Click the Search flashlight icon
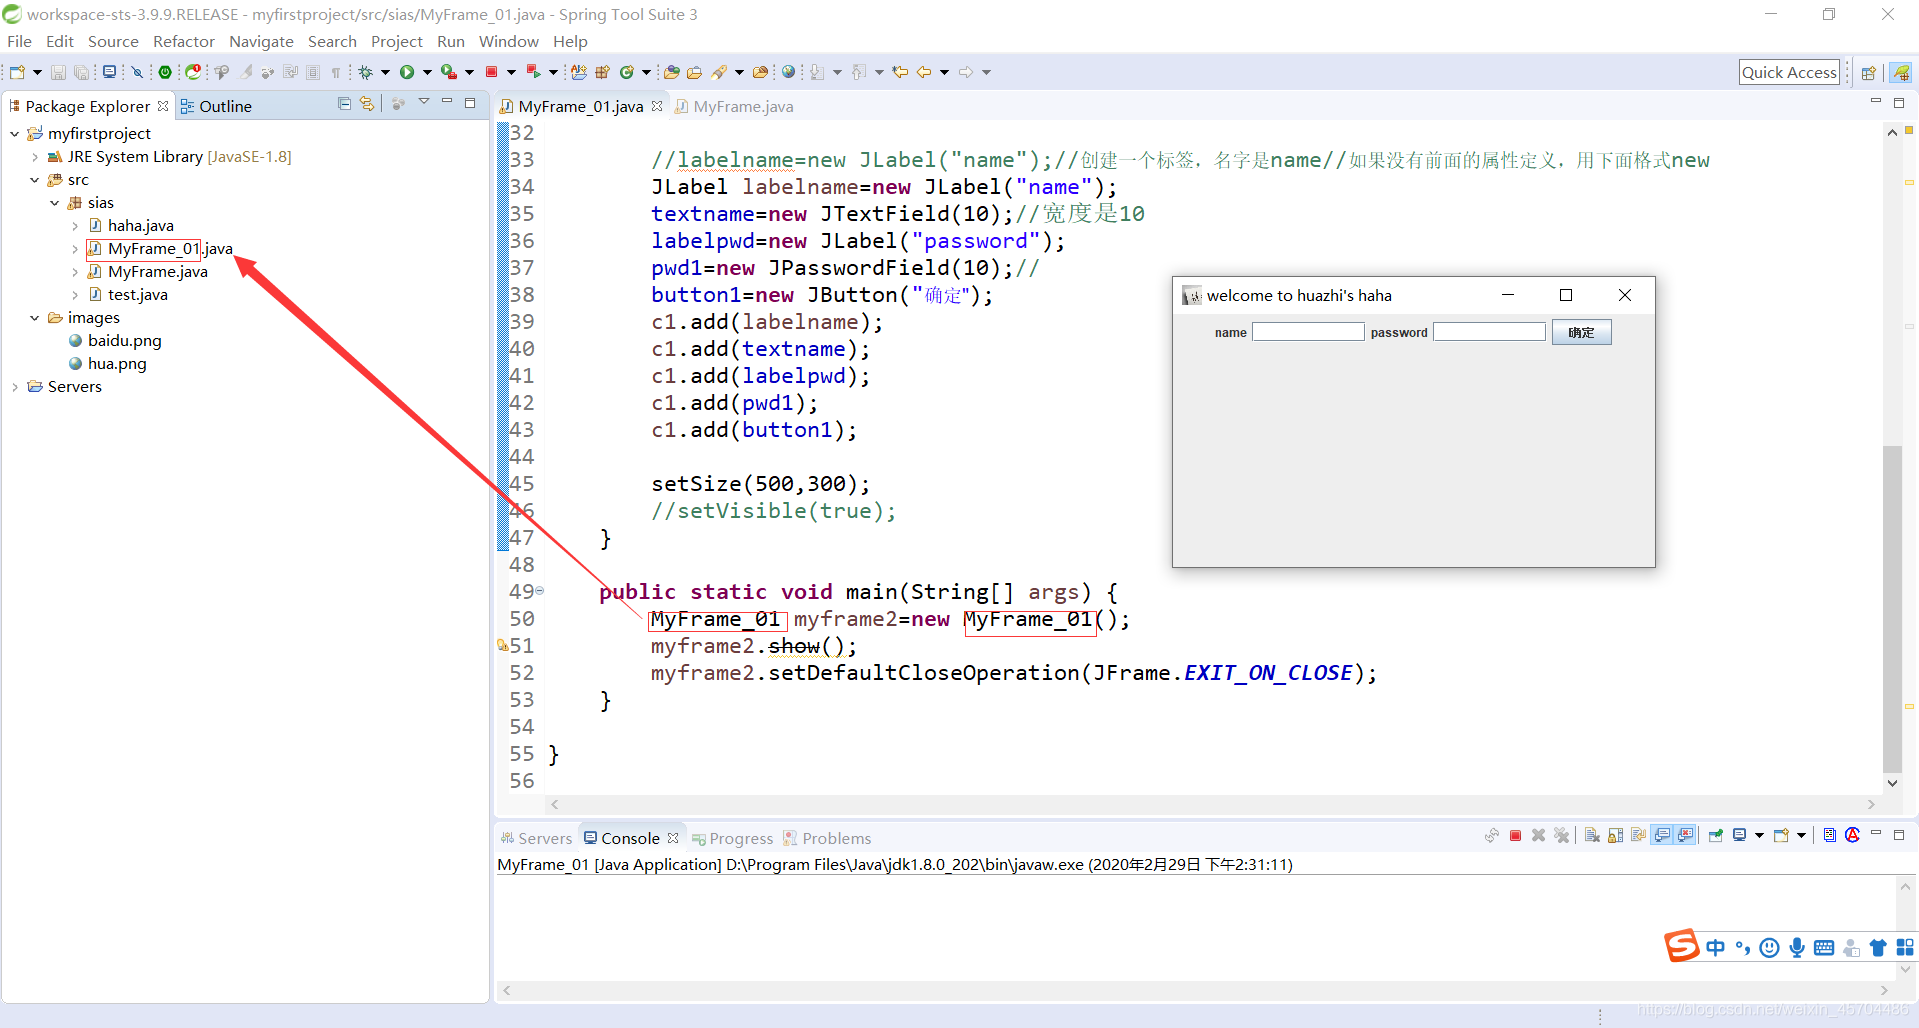This screenshot has height=1028, width=1919. 718,72
